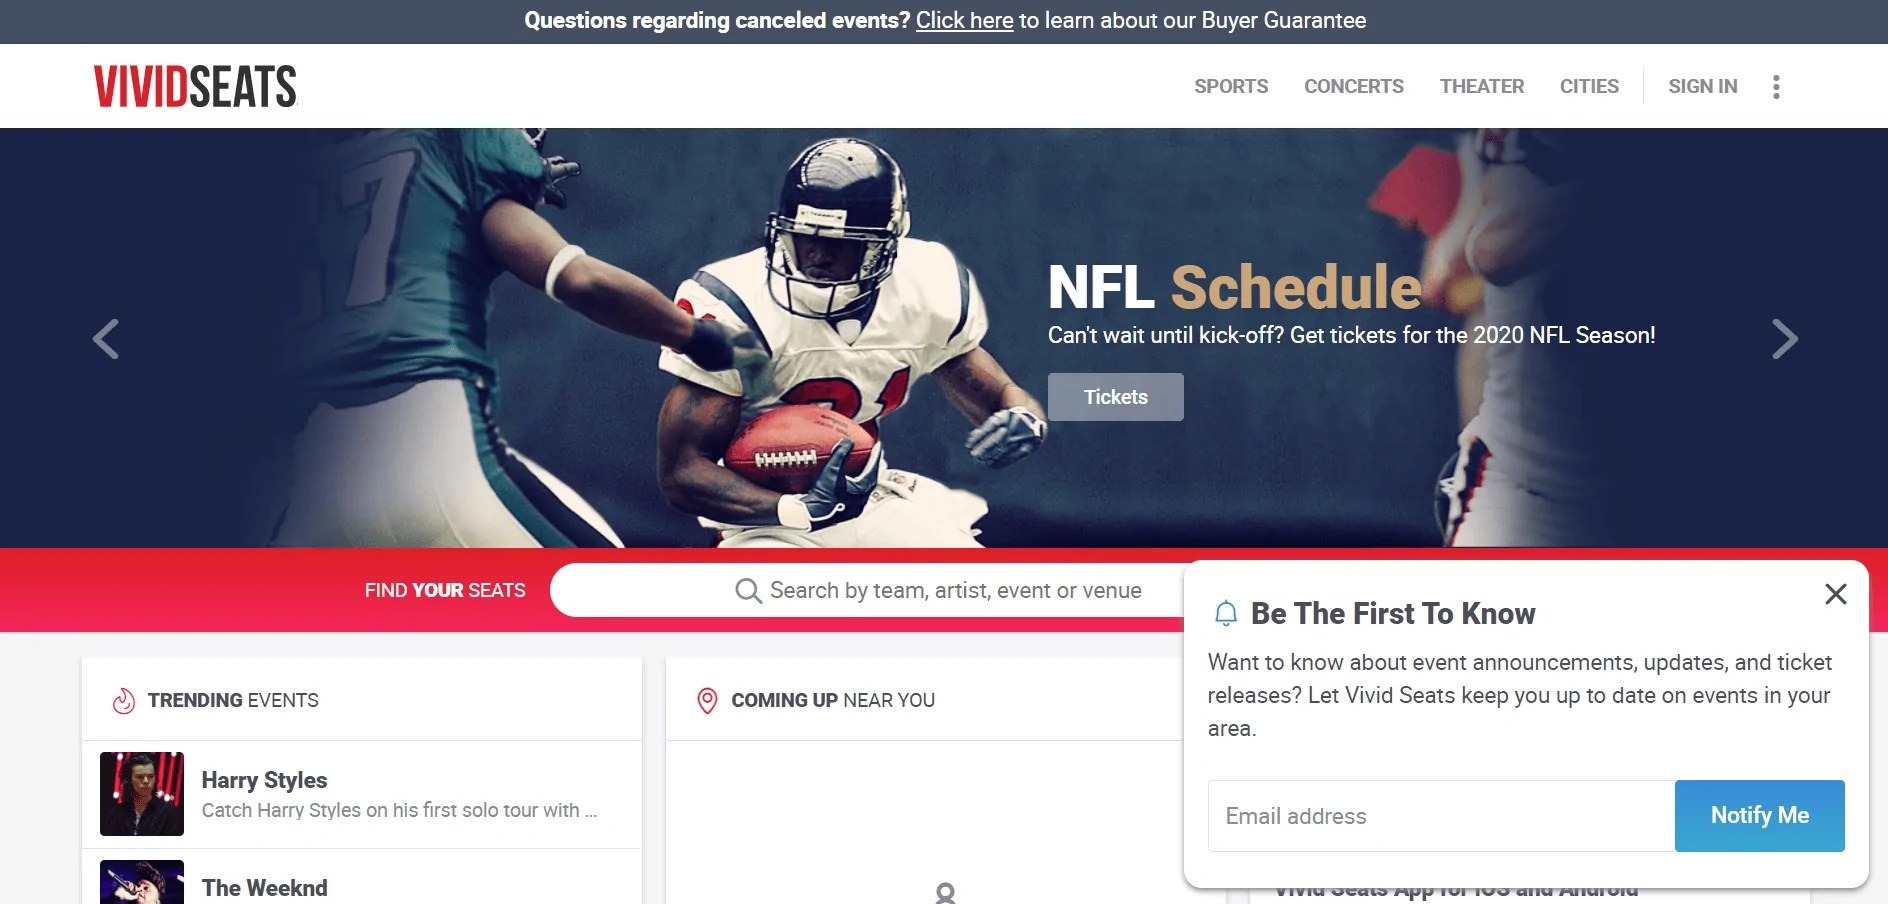Screen dimensions: 1888x904
Task: Advance to next hero banner slide
Action: (x=1784, y=339)
